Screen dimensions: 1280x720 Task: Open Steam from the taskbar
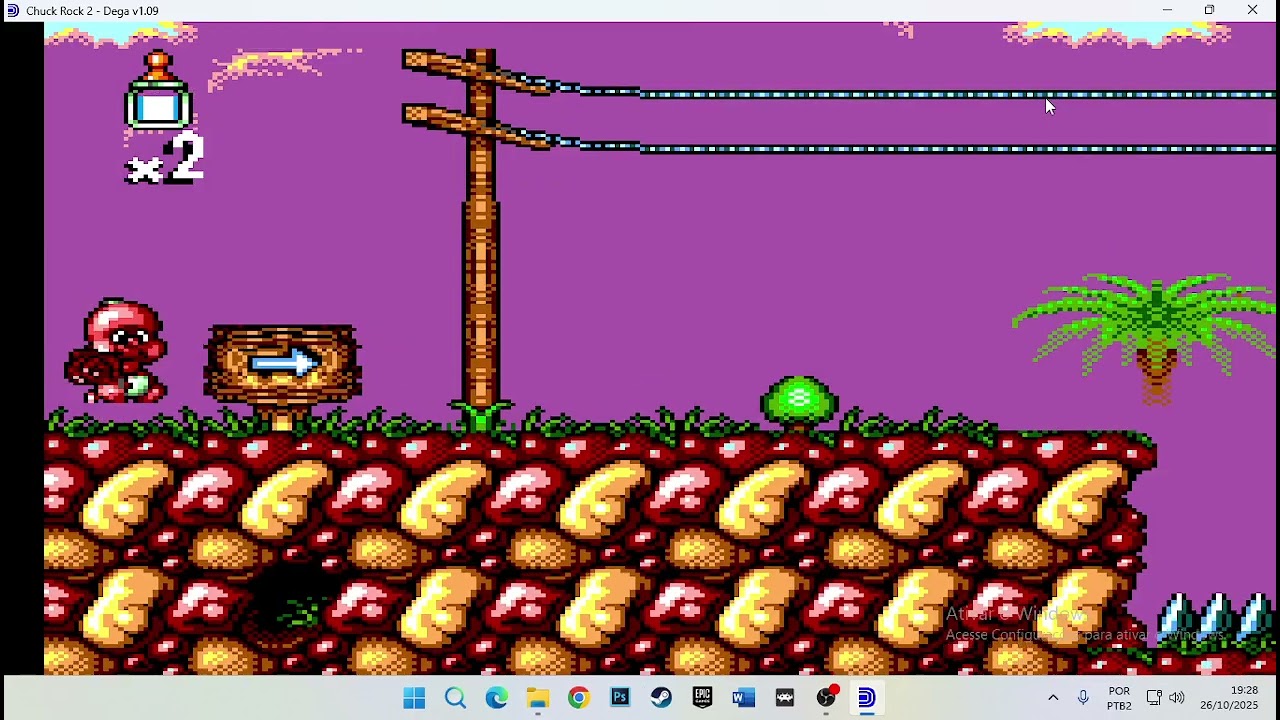tap(661, 697)
